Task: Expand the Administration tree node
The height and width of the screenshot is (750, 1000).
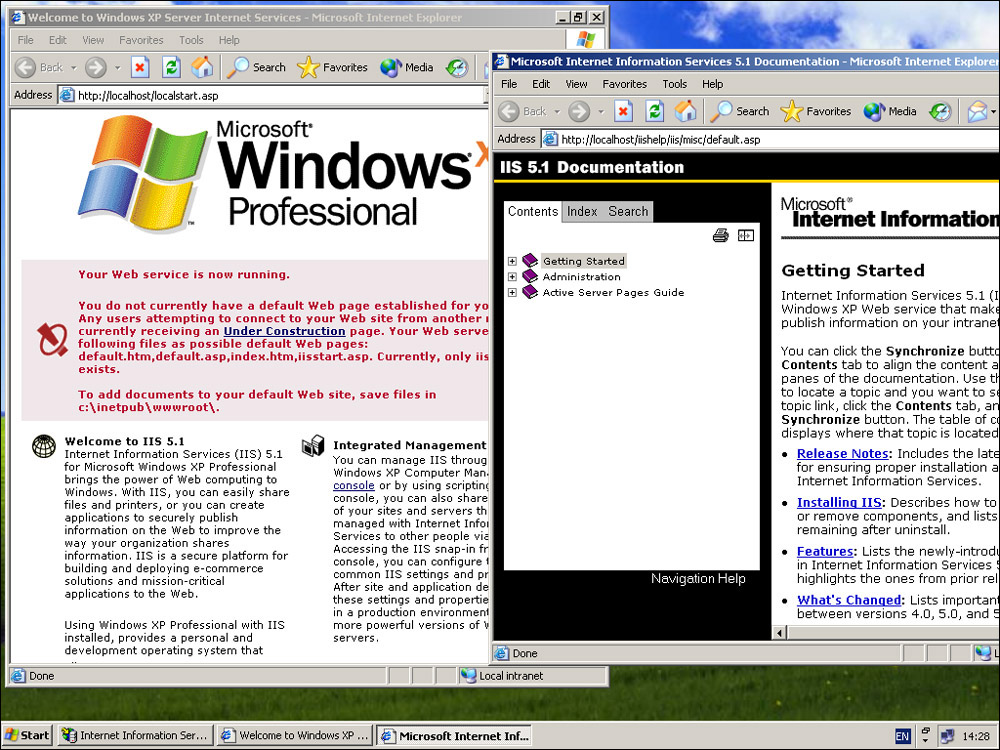Action: pos(512,277)
